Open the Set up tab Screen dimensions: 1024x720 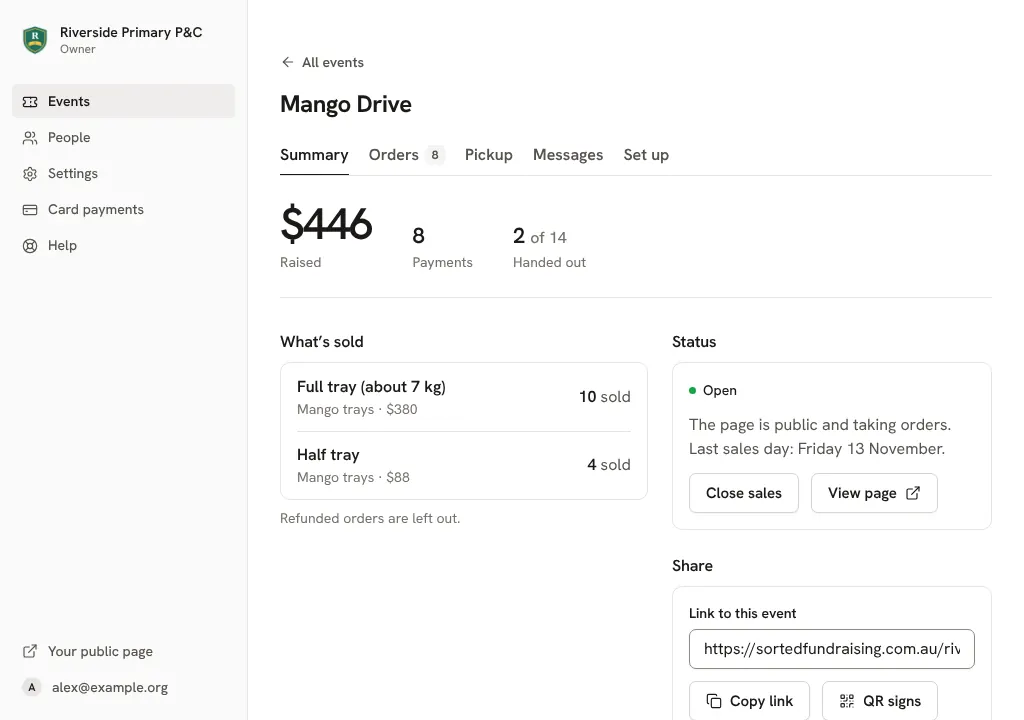pos(646,155)
